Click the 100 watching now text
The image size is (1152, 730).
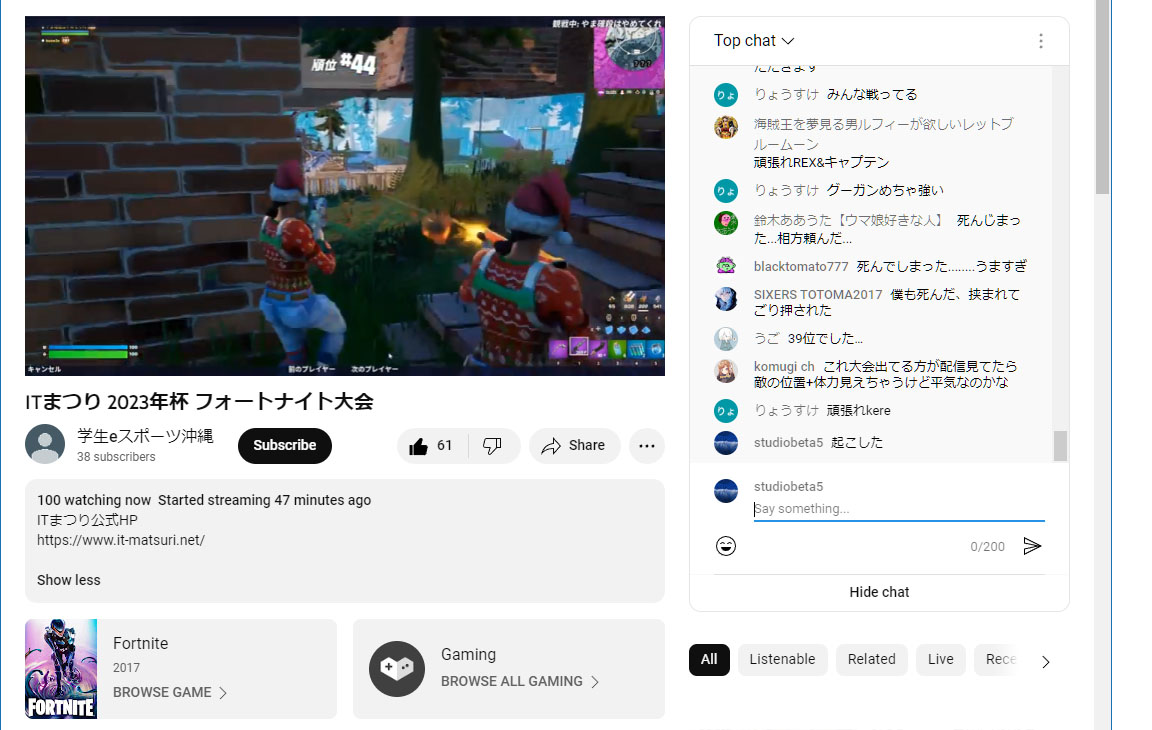click(x=94, y=500)
